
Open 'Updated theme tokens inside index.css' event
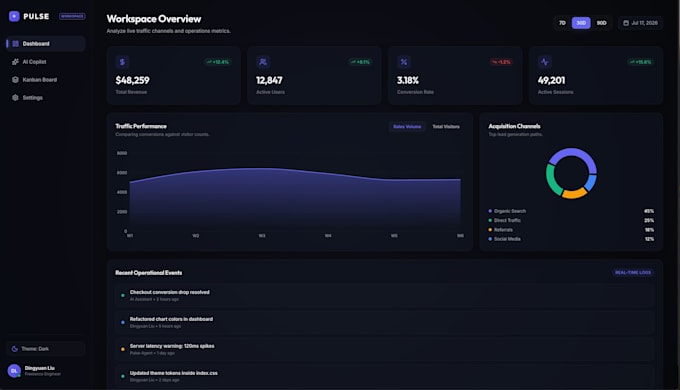point(385,376)
